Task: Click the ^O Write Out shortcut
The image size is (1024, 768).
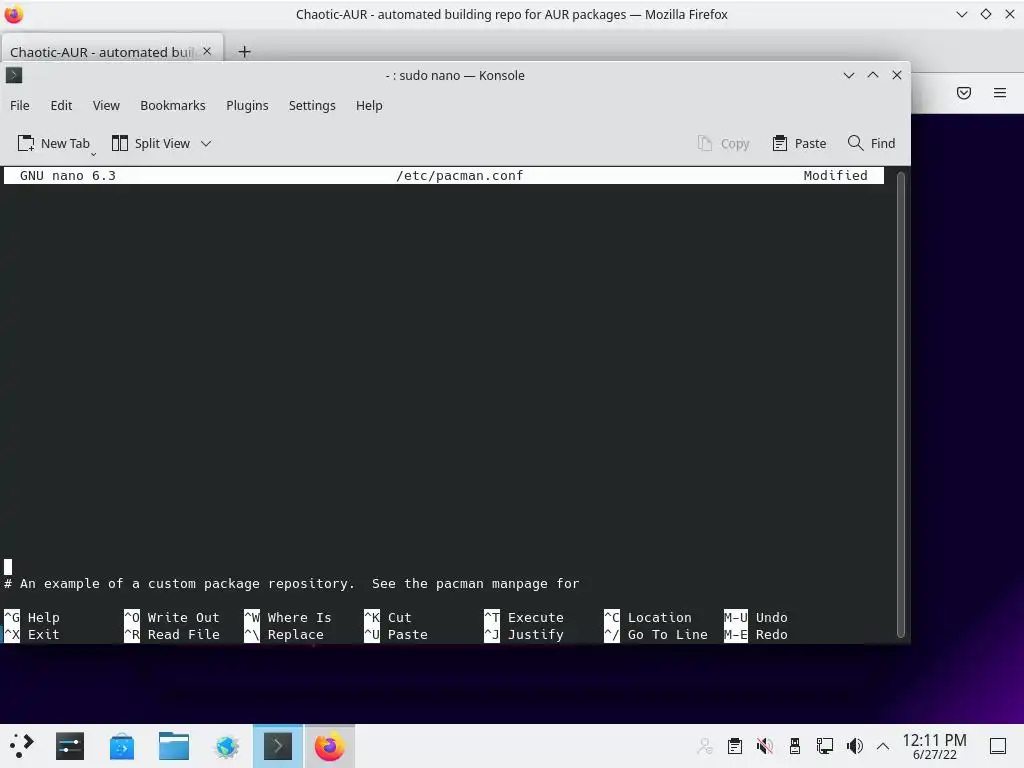Action: [172, 617]
